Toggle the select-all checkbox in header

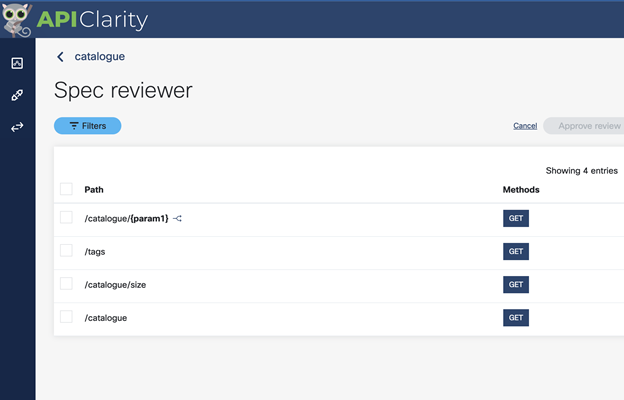(66, 189)
